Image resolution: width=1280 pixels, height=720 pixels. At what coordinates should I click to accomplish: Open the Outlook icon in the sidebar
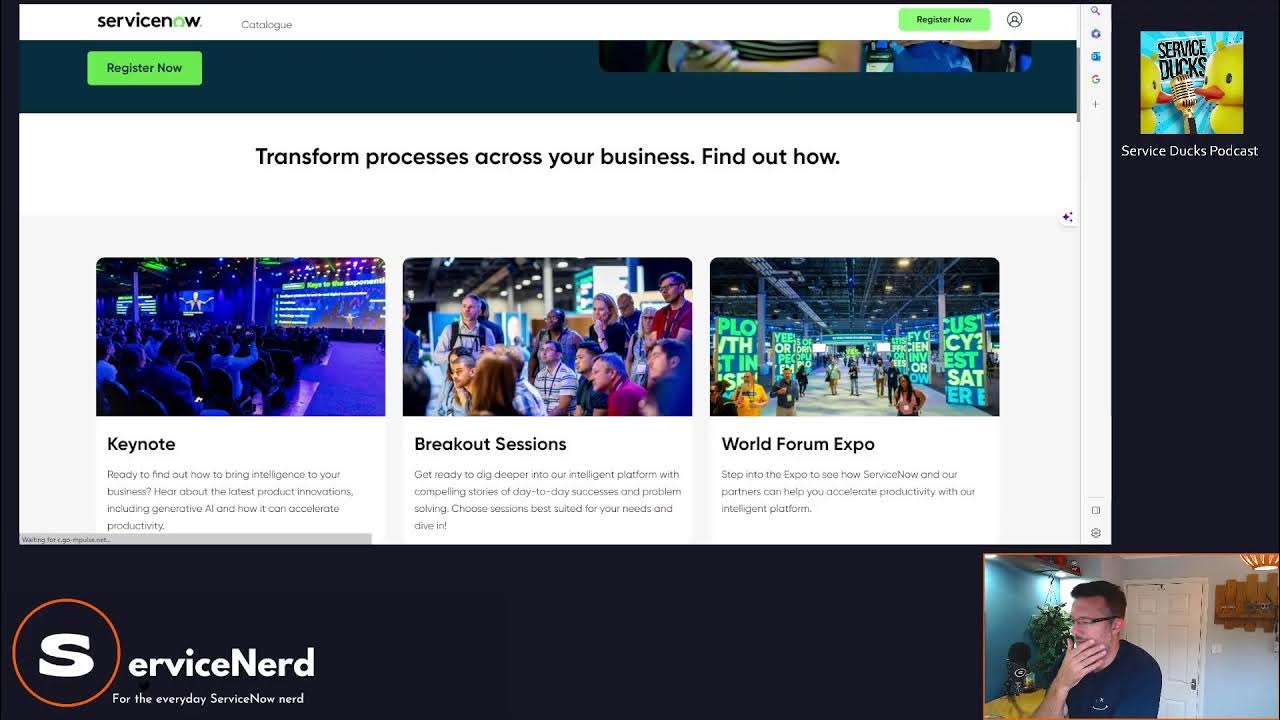tap(1095, 57)
